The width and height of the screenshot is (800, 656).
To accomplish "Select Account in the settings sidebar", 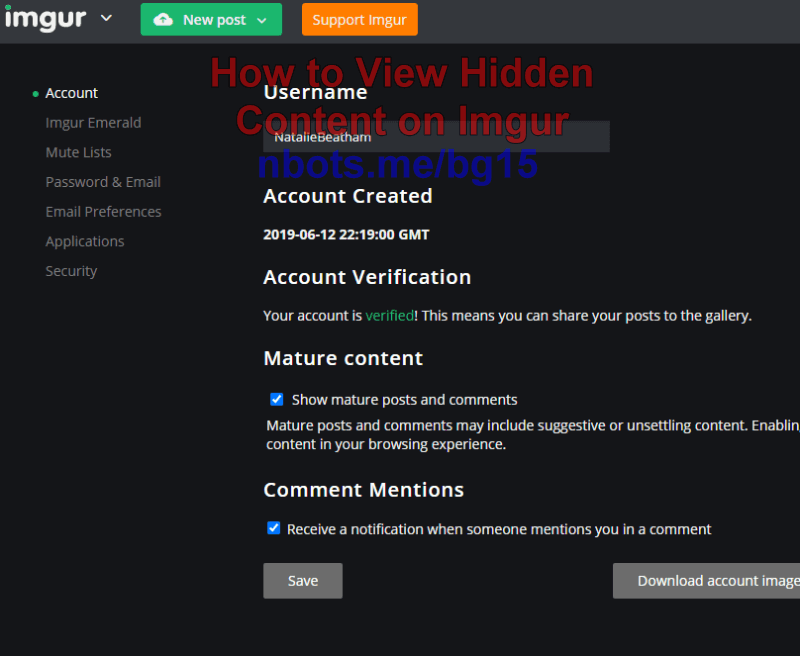I will click(71, 93).
